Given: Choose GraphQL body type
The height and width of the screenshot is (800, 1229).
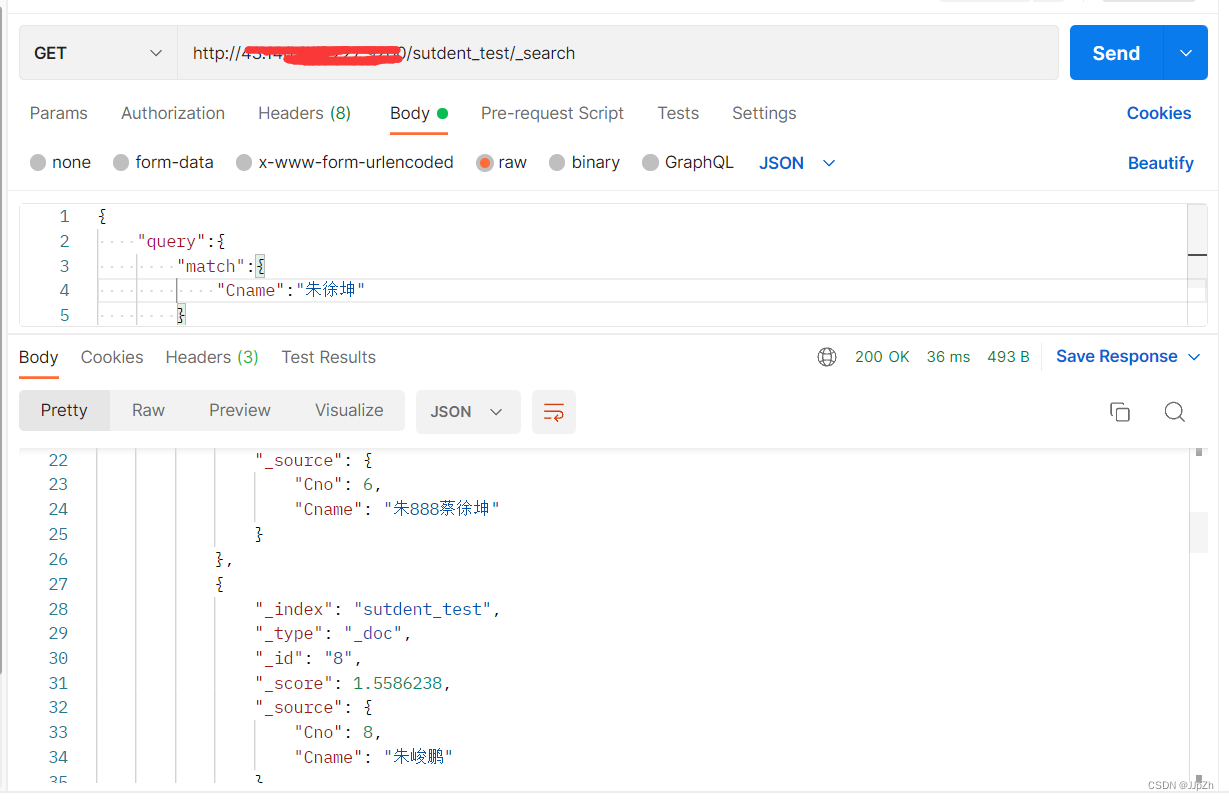Looking at the screenshot, I should coord(650,162).
